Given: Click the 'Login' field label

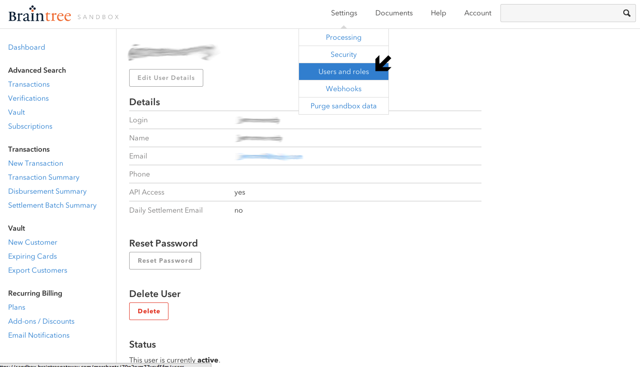Looking at the screenshot, I should point(138,120).
